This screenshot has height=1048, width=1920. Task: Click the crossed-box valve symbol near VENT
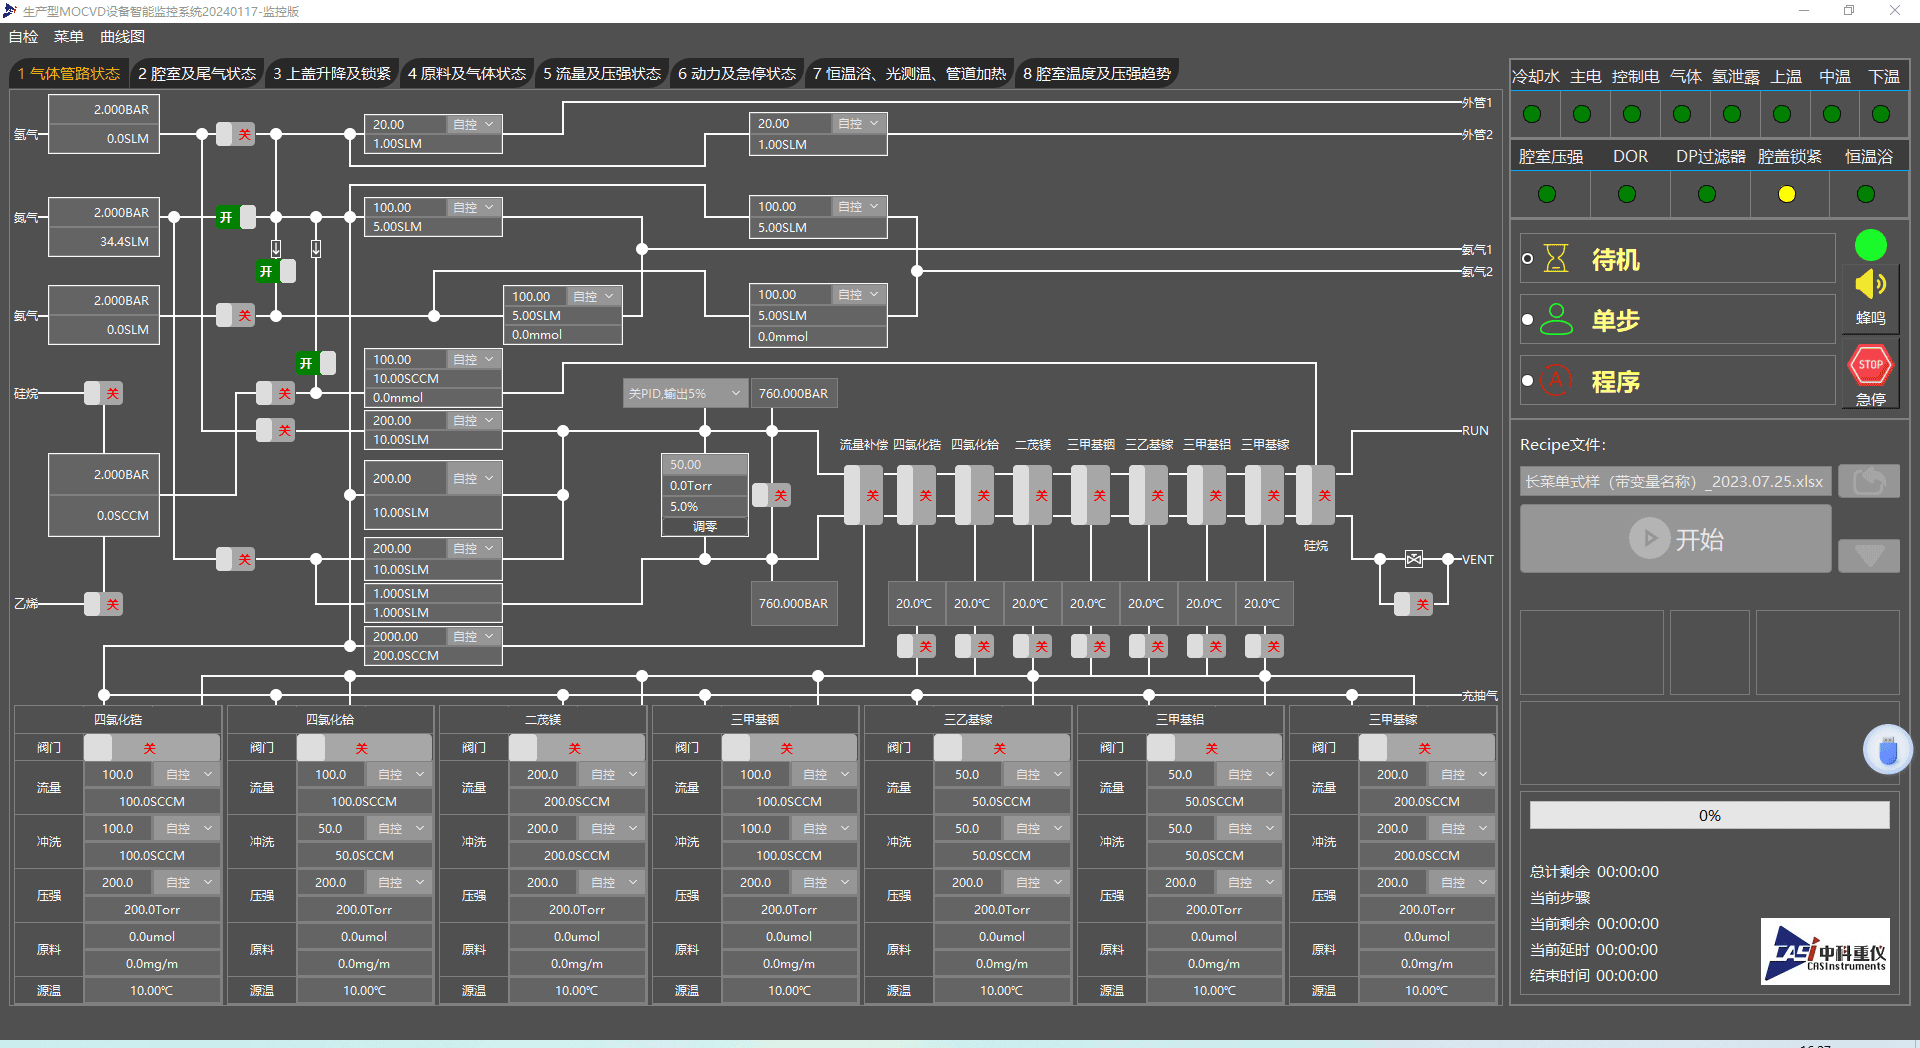(1414, 559)
